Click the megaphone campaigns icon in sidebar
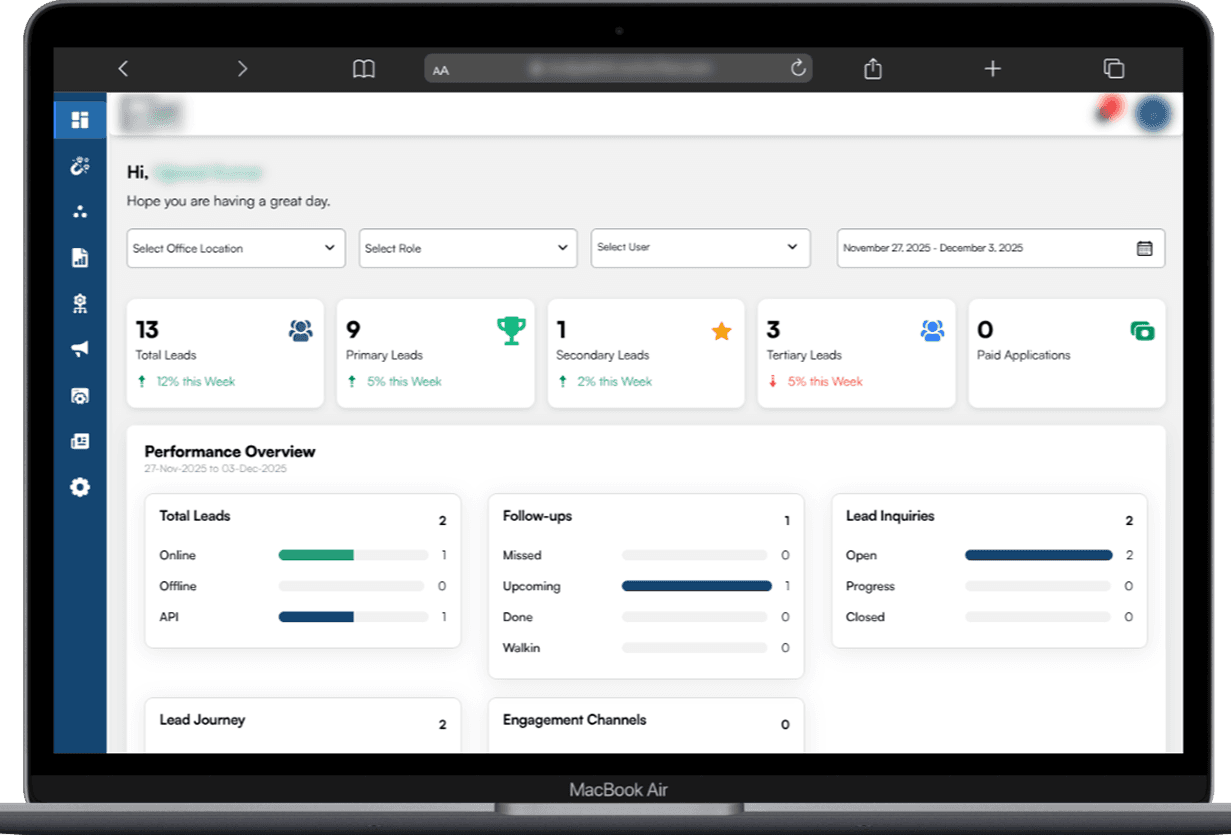 pos(80,349)
